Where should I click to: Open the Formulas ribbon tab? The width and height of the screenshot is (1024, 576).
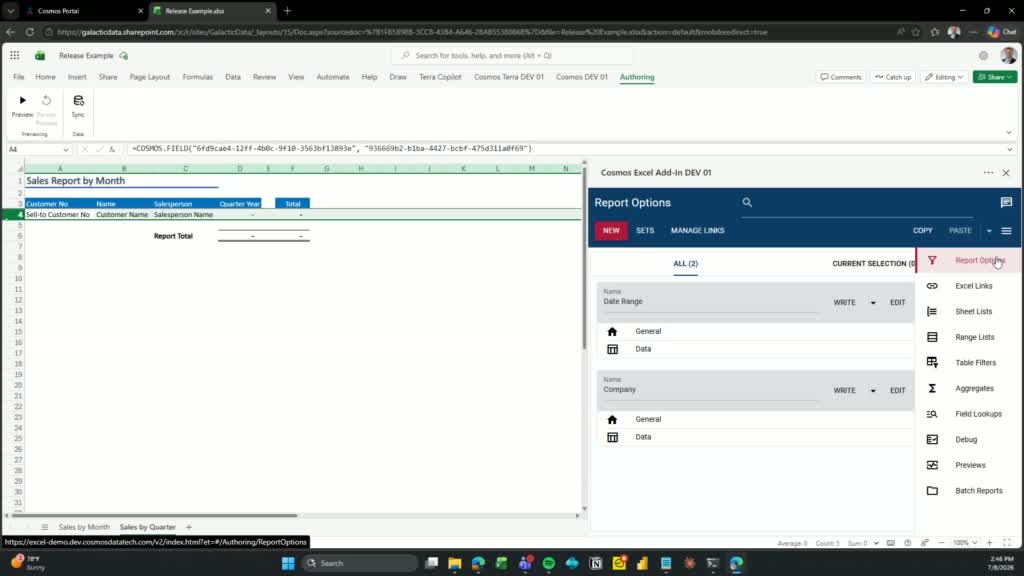[x=198, y=77]
